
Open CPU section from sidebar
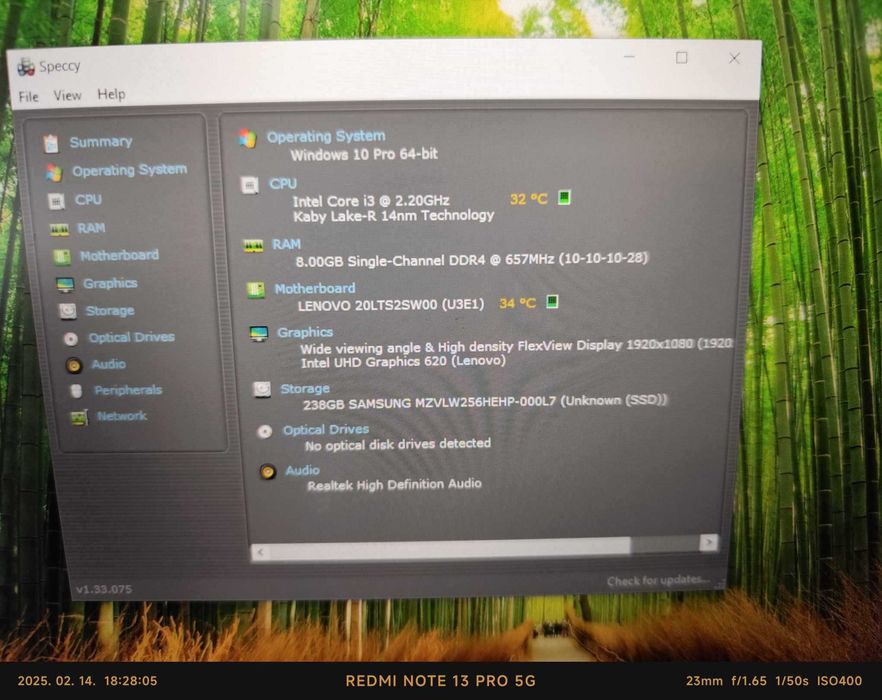coord(88,200)
